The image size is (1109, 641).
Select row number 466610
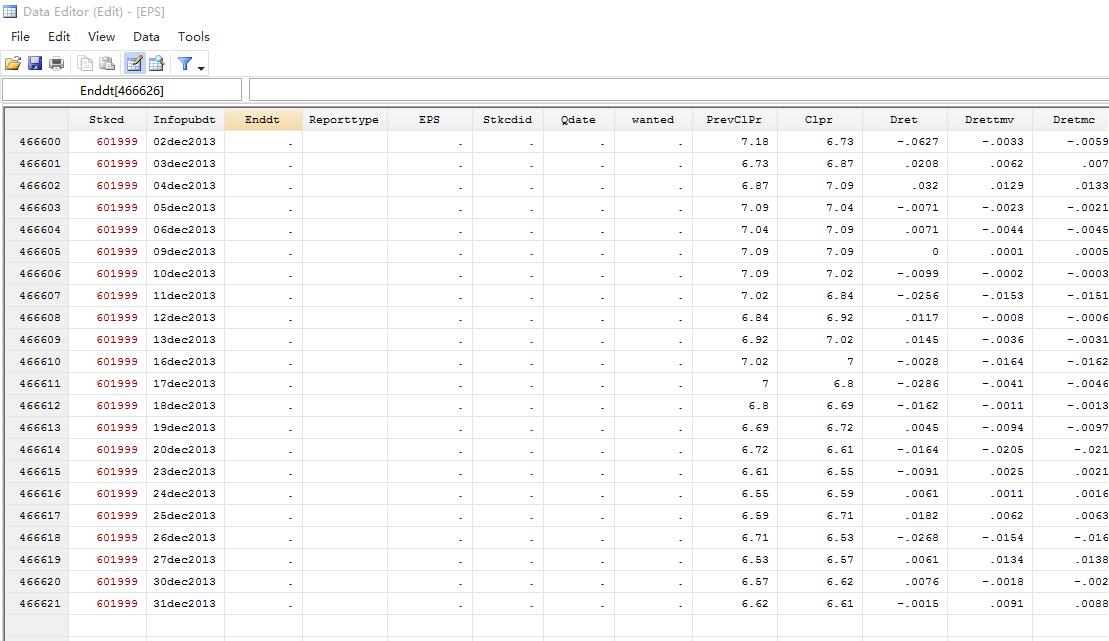37,362
